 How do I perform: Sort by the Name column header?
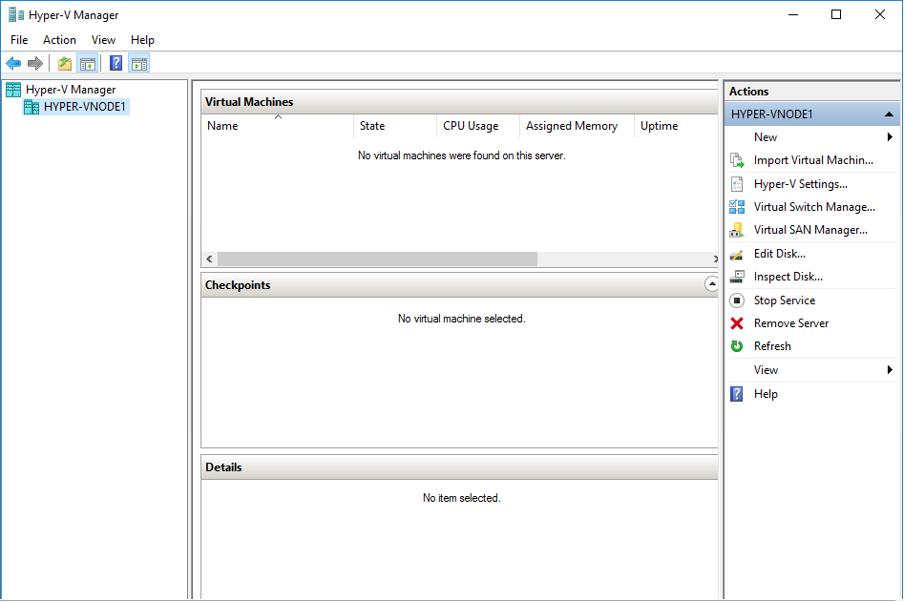278,126
